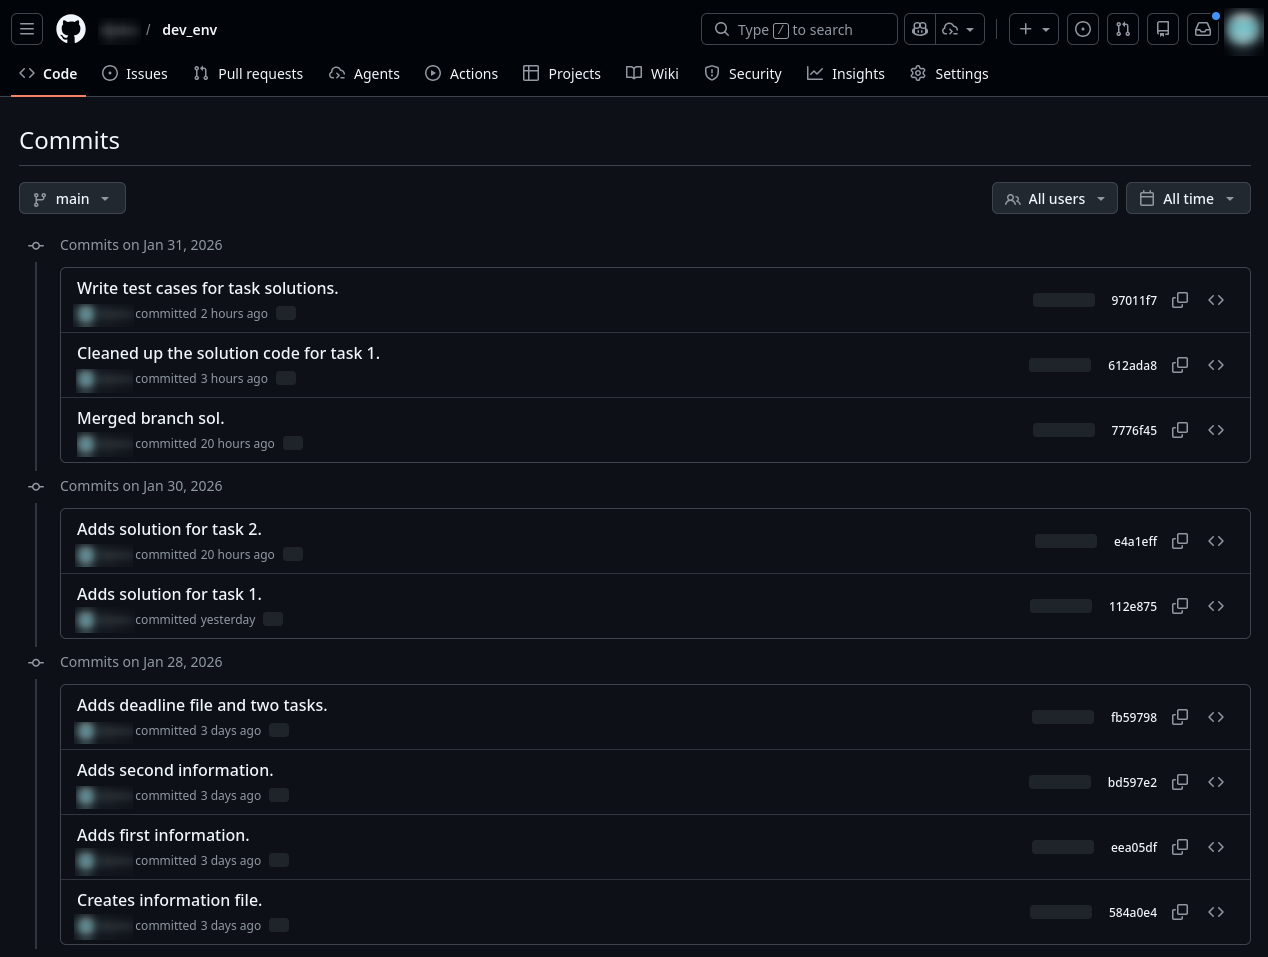Expand the main branch selector
Viewport: 1268px width, 957px height.
click(72, 198)
